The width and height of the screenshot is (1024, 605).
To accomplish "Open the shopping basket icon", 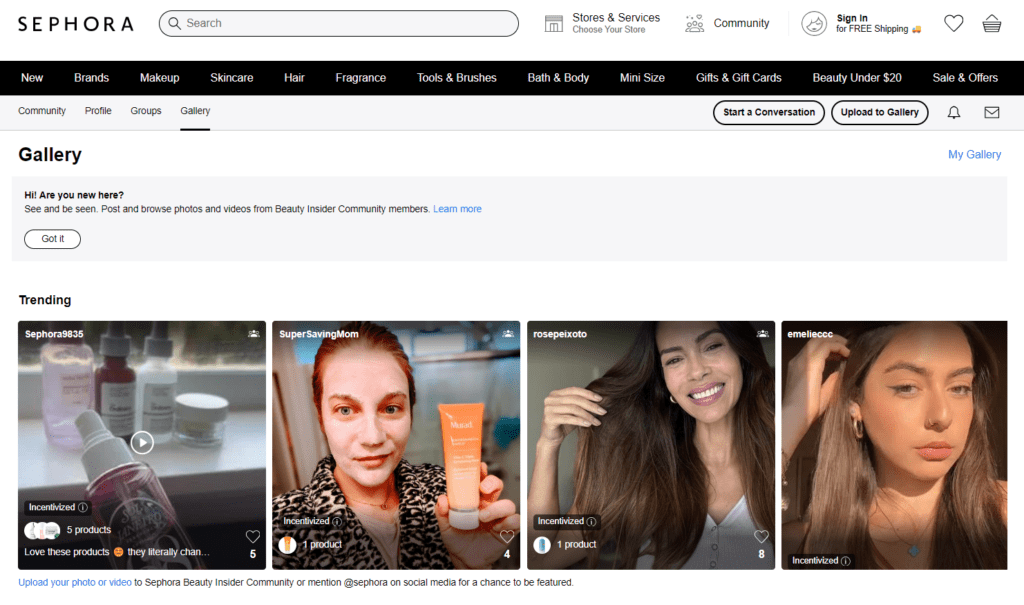I will [x=991, y=23].
